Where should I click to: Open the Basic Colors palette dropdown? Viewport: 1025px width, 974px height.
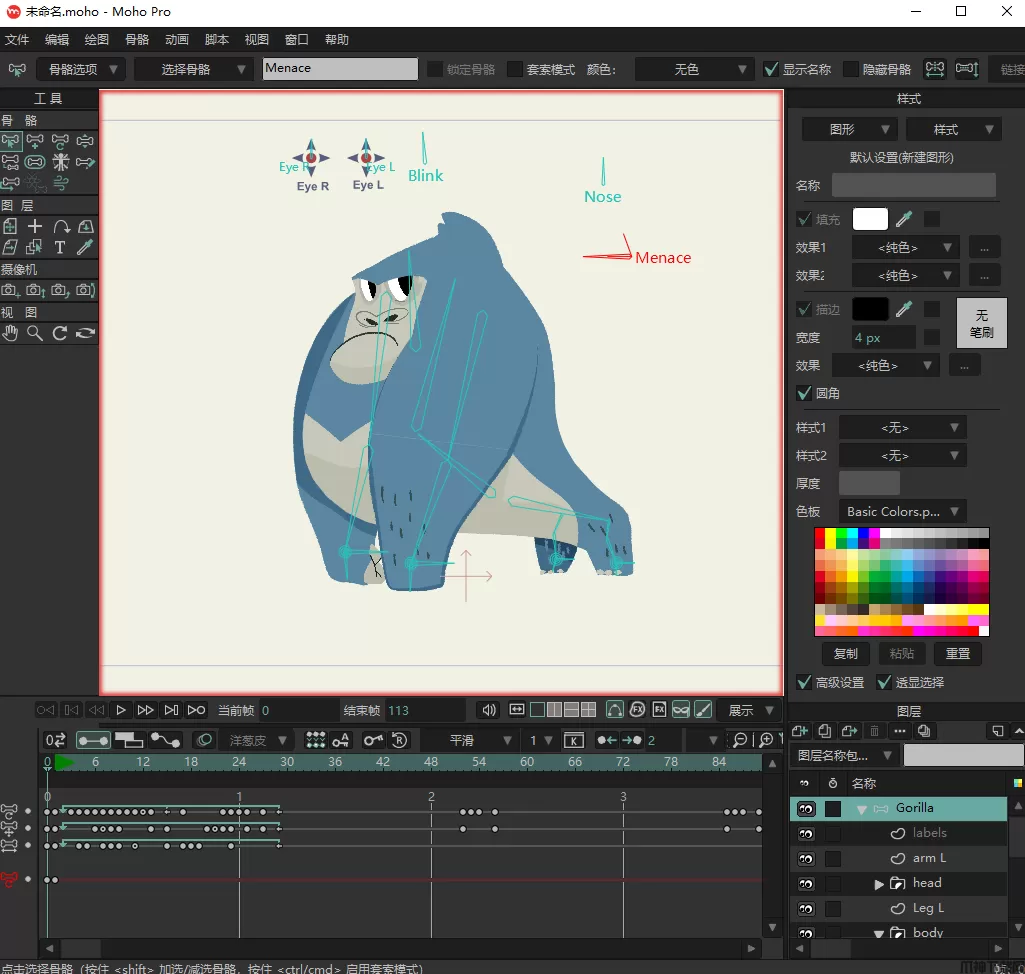coord(902,511)
